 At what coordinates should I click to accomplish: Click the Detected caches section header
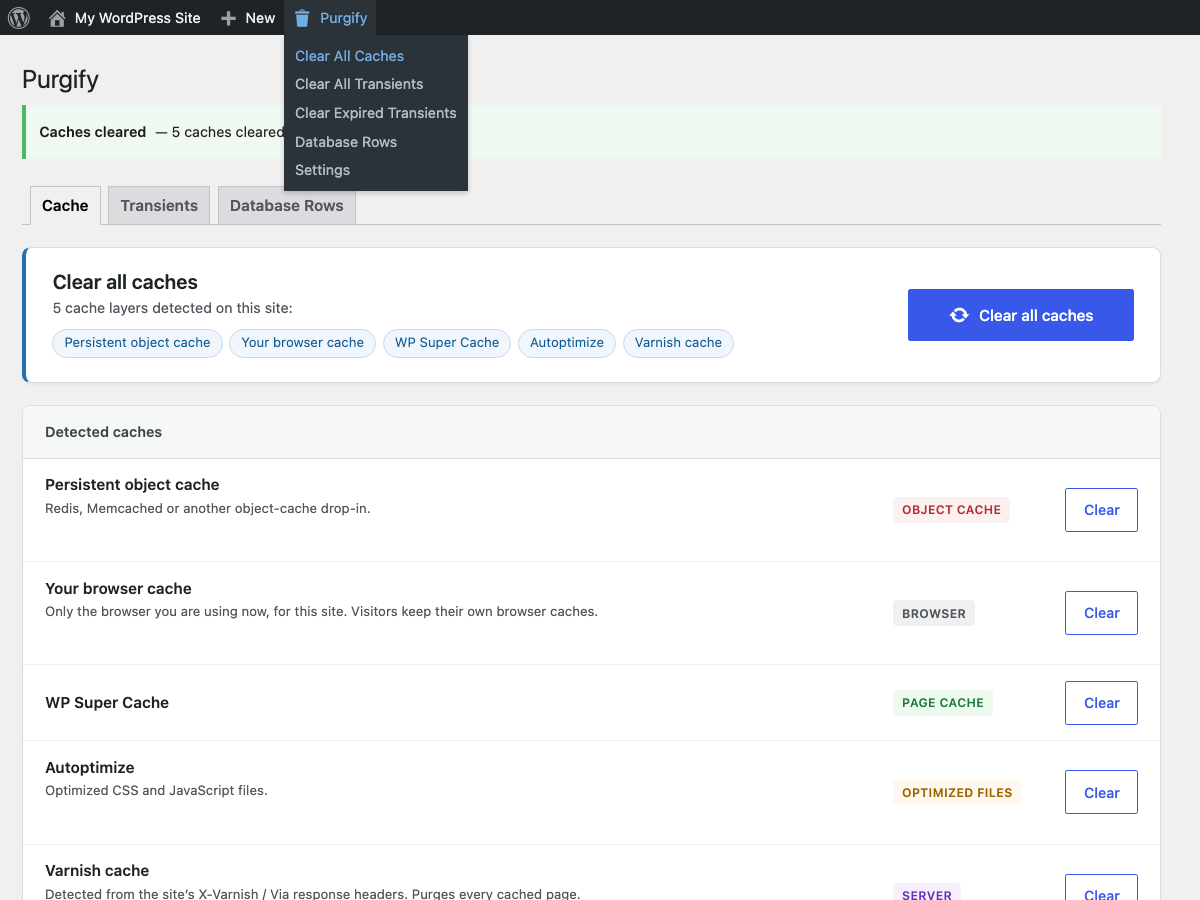point(103,432)
